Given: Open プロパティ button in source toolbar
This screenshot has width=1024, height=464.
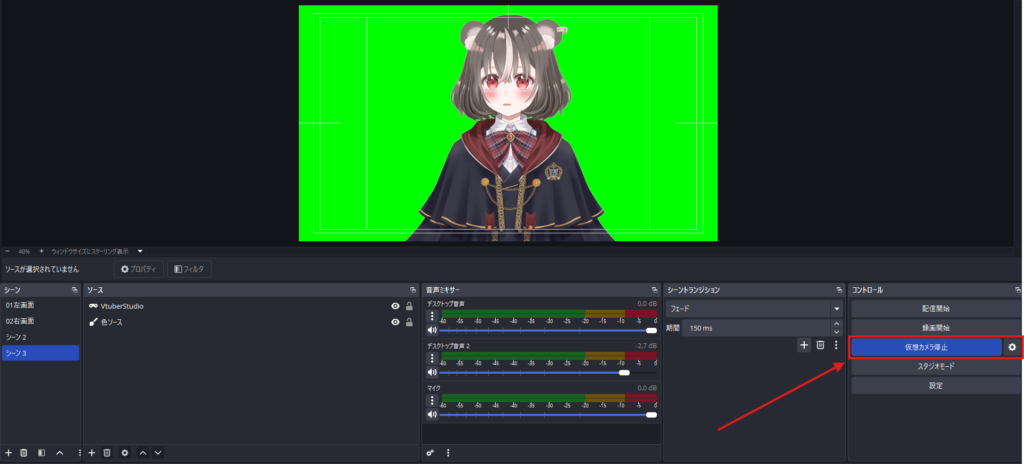Looking at the screenshot, I should tap(138, 269).
